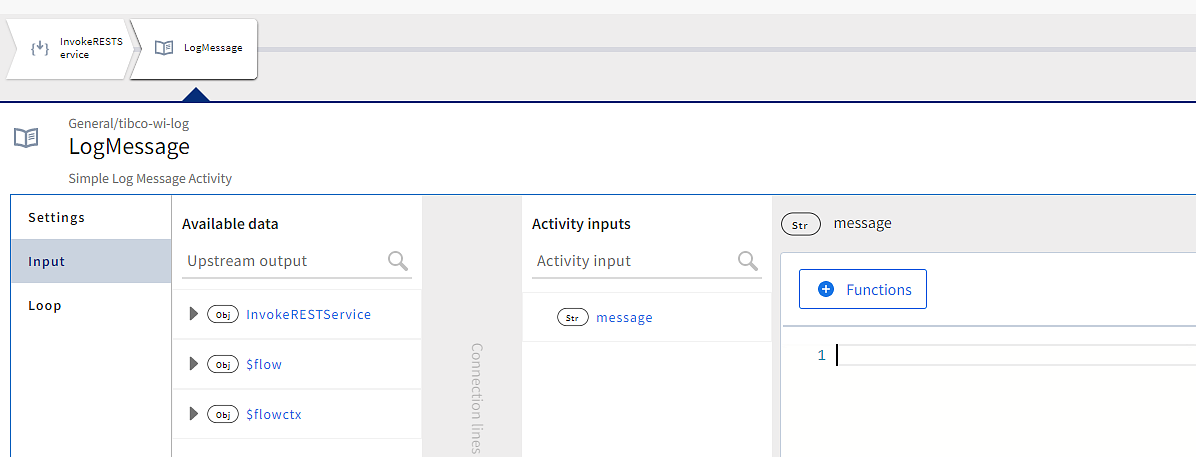Expand the InvokeRESTService tree node
This screenshot has height=457, width=1196.
point(194,314)
